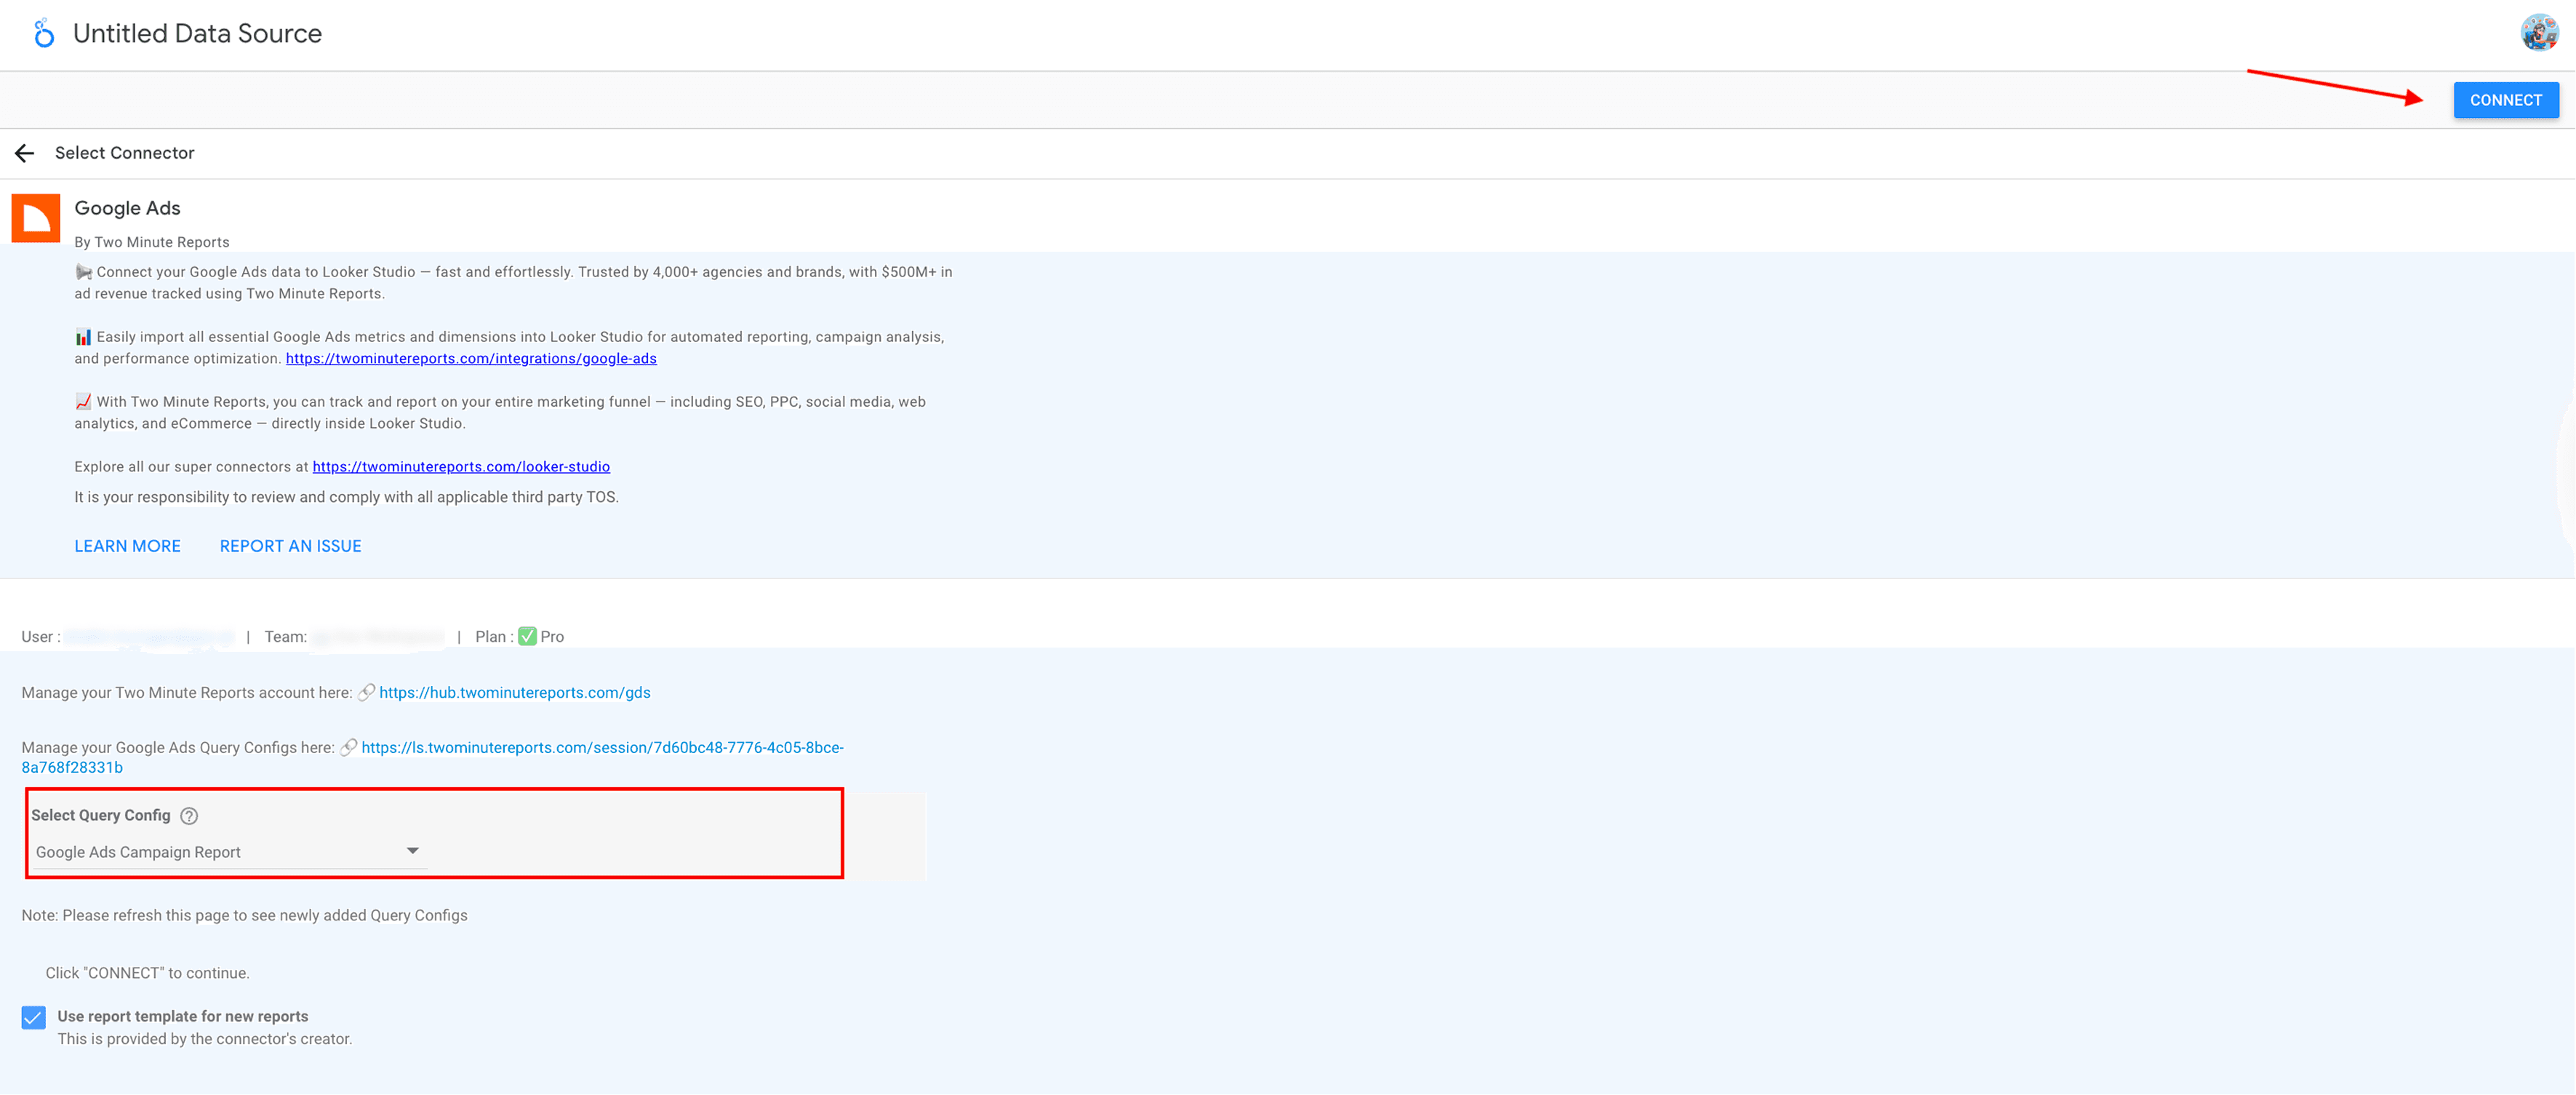Click link icon beside hub.twominutereports.com URL
Viewport: 2576px width, 1095px height.
[366, 693]
